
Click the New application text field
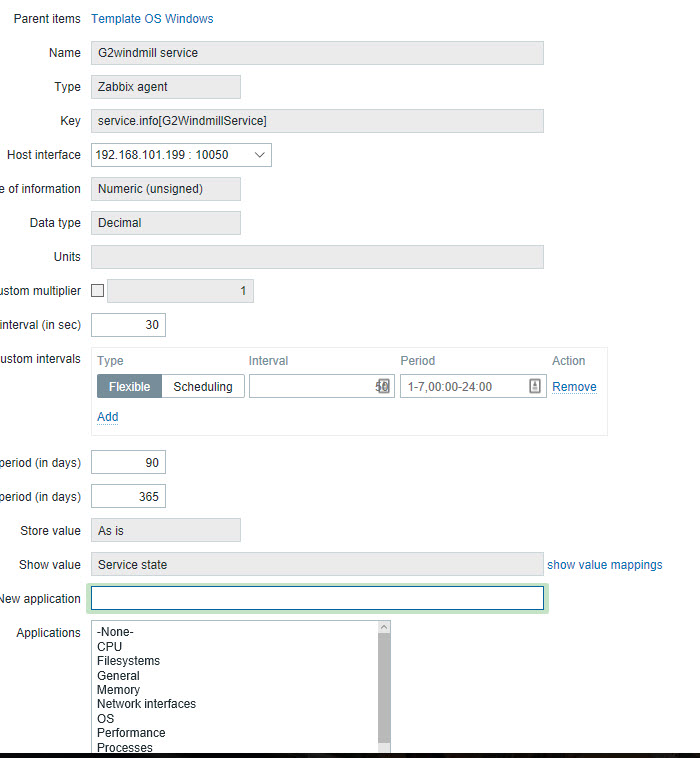[x=317, y=598]
